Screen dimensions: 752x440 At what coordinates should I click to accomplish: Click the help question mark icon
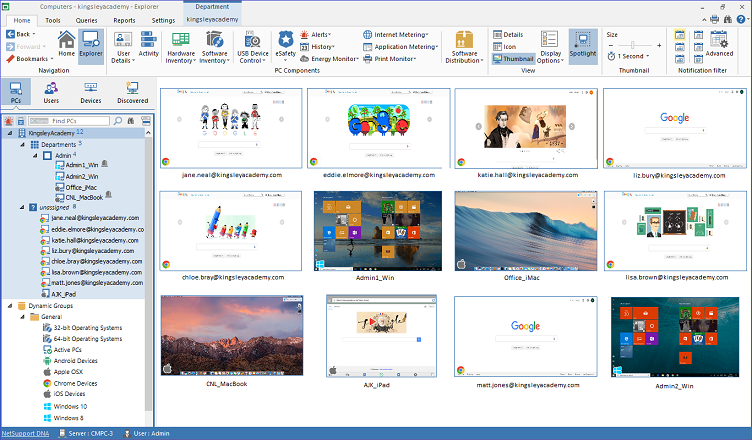pos(741,19)
